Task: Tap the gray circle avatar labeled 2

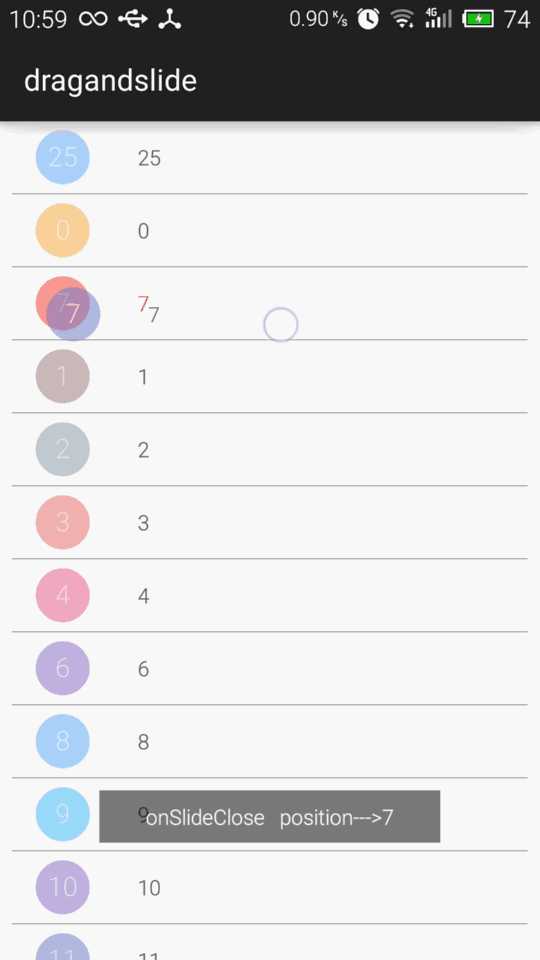Action: (62, 449)
